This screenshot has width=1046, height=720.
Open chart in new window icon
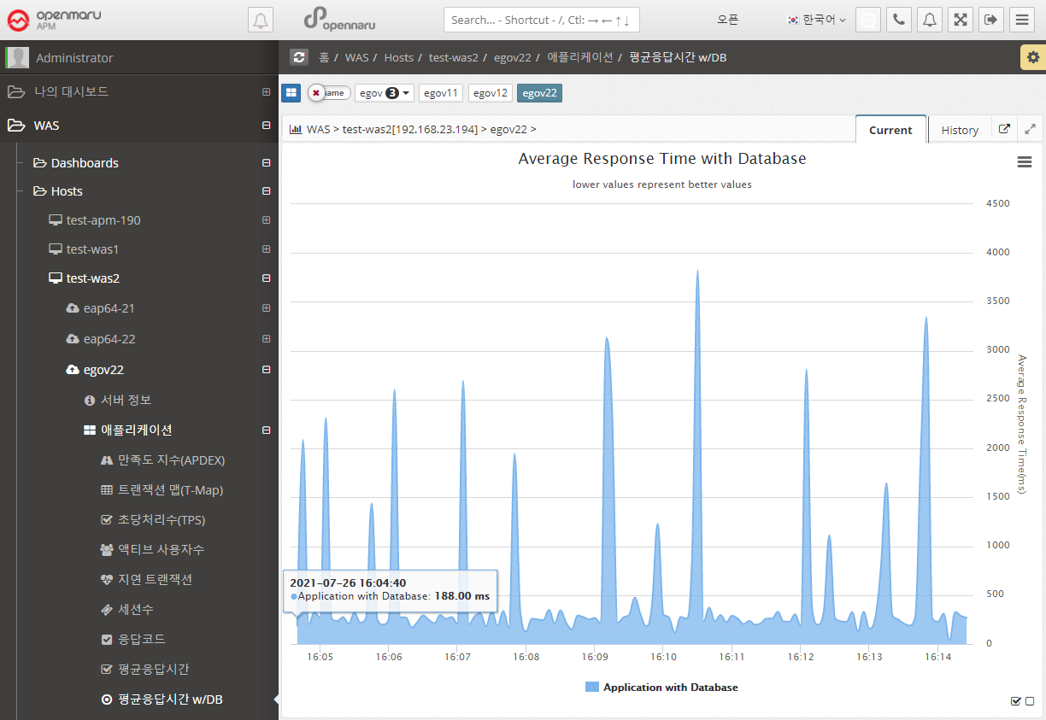coord(1005,129)
